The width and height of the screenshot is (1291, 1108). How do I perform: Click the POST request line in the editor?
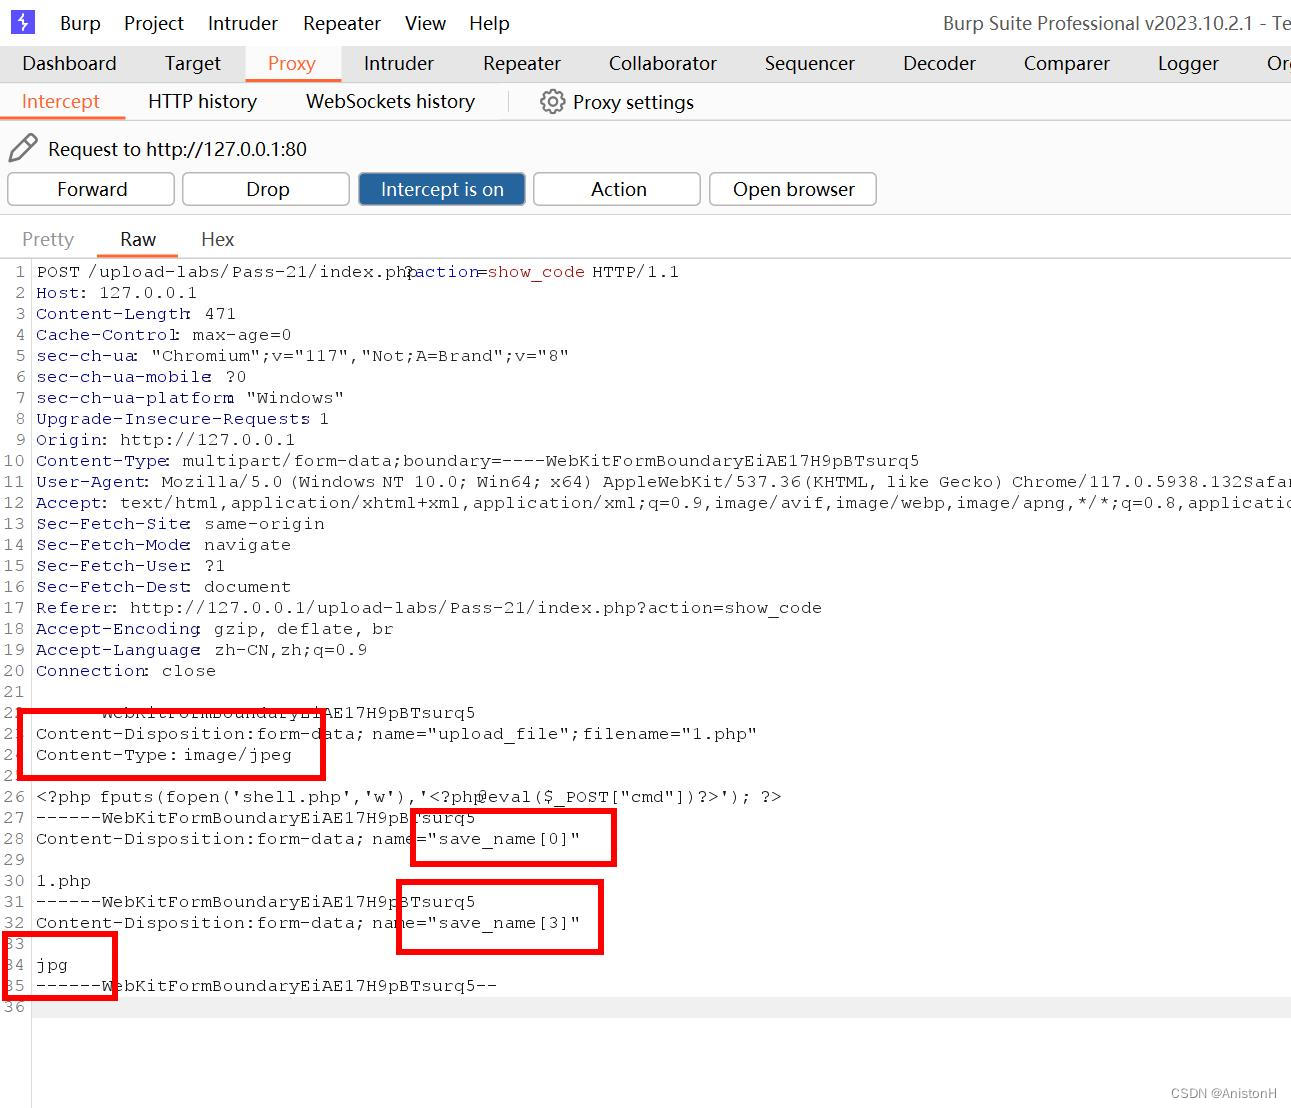click(x=358, y=272)
